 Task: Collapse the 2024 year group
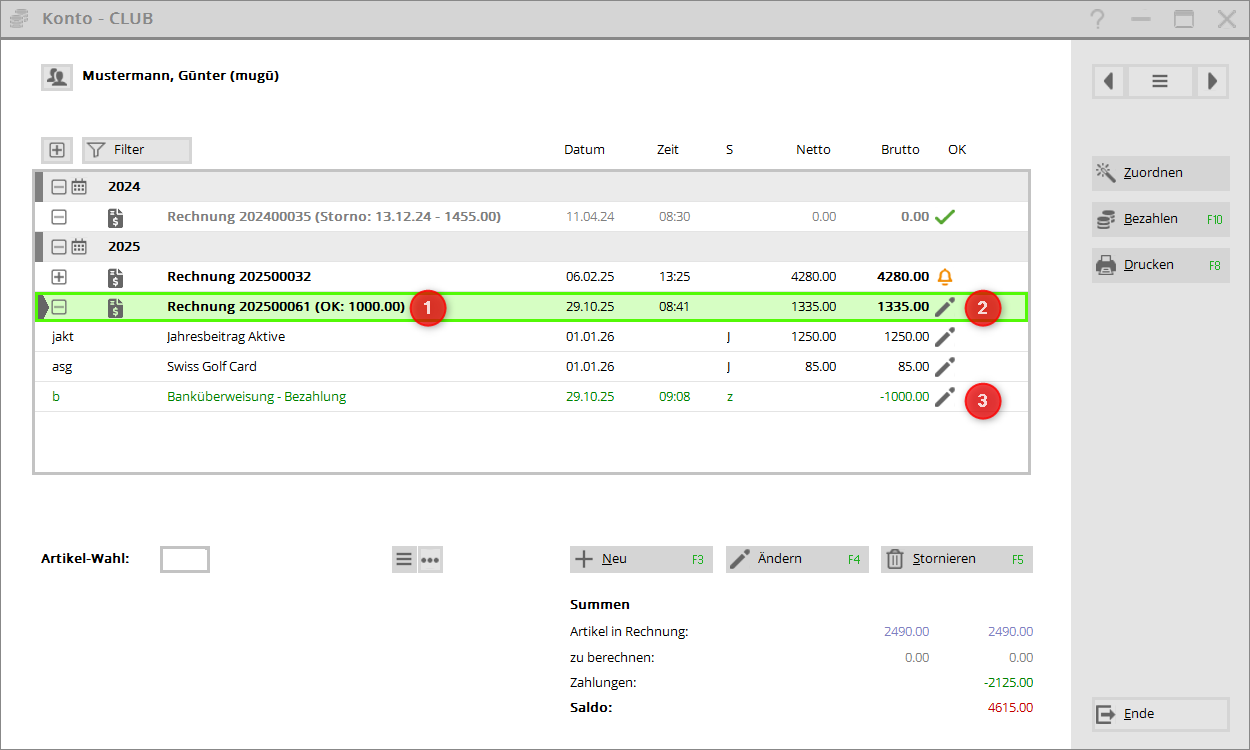pyautogui.click(x=59, y=187)
